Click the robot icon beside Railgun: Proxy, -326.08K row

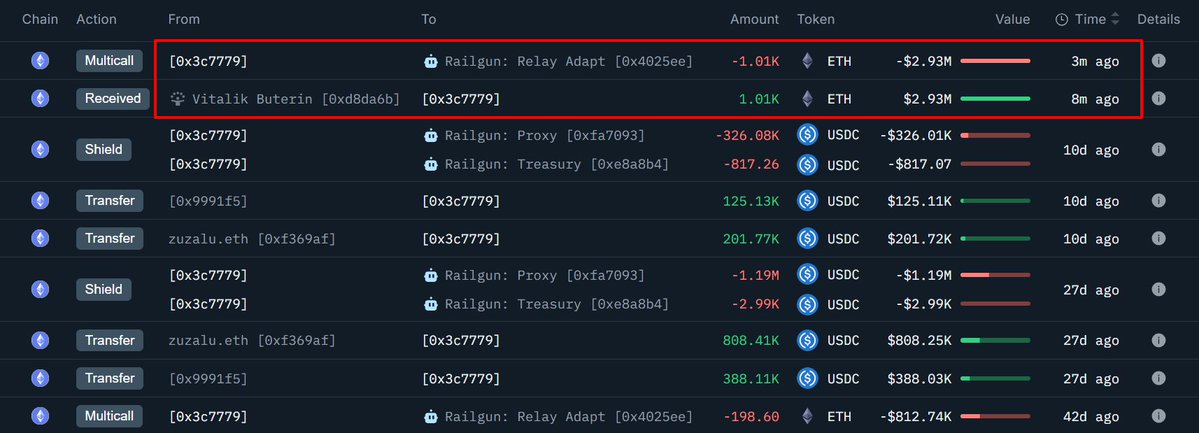click(x=431, y=135)
